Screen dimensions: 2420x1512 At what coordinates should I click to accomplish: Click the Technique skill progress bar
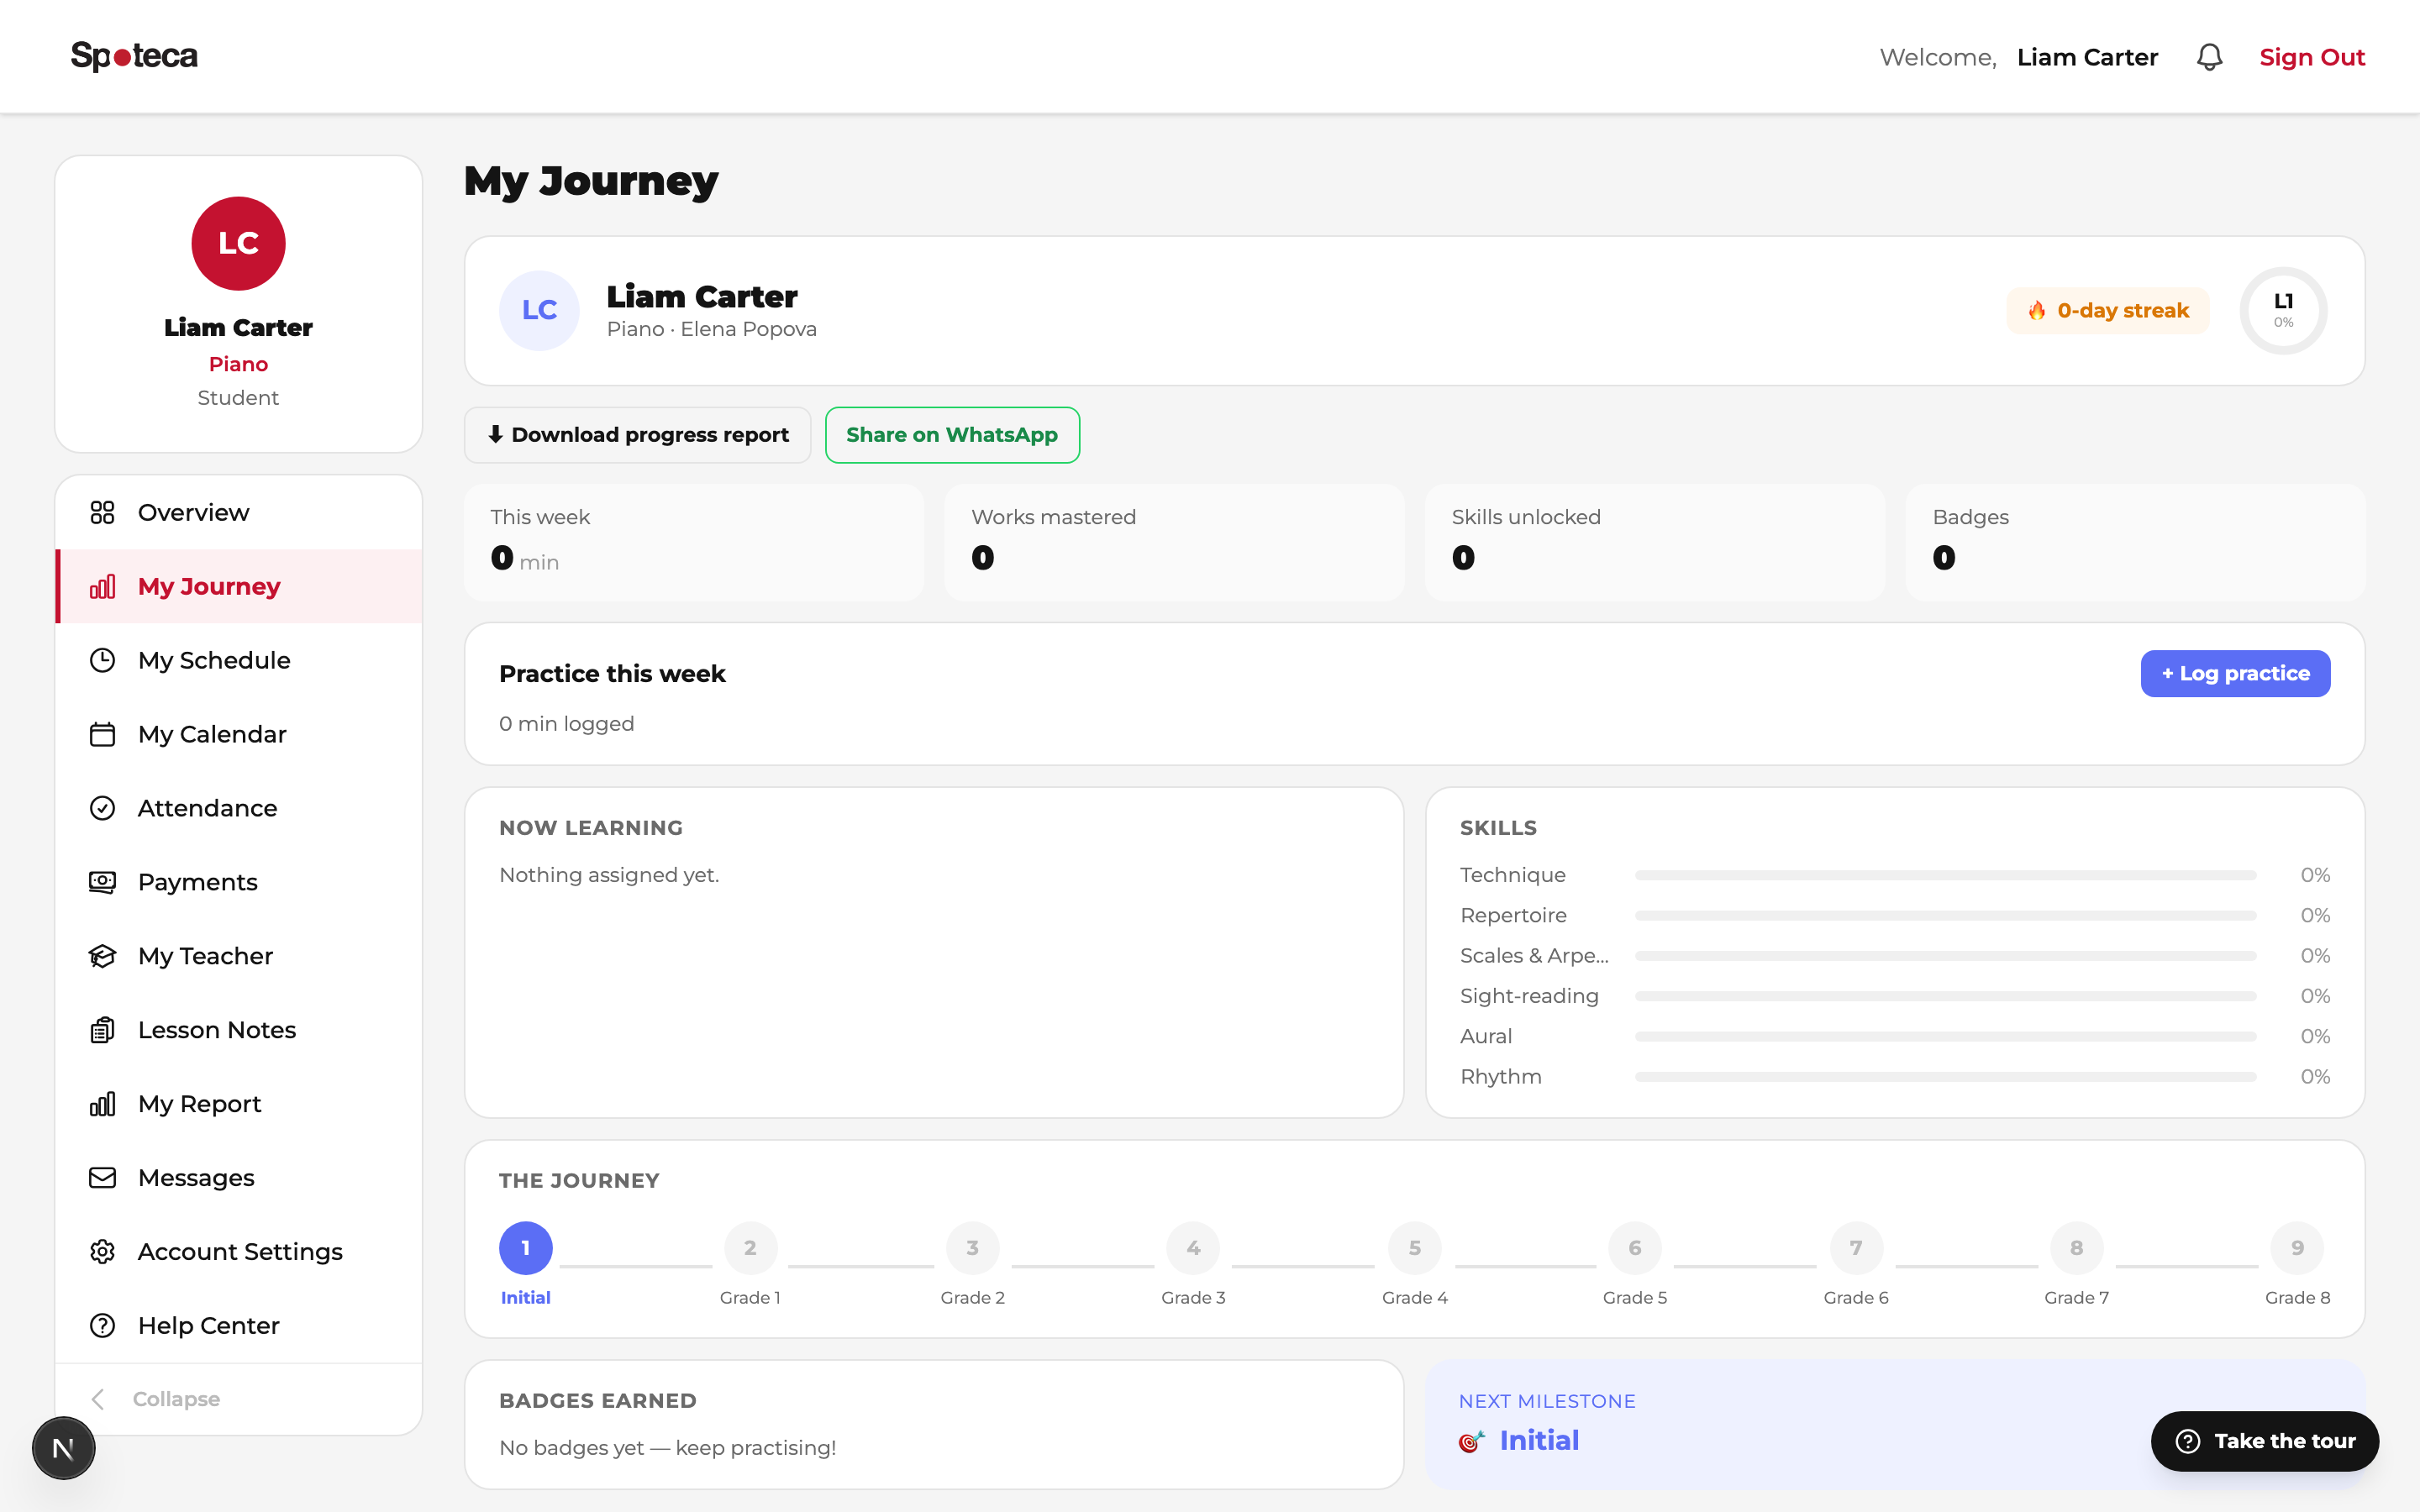click(x=1945, y=875)
